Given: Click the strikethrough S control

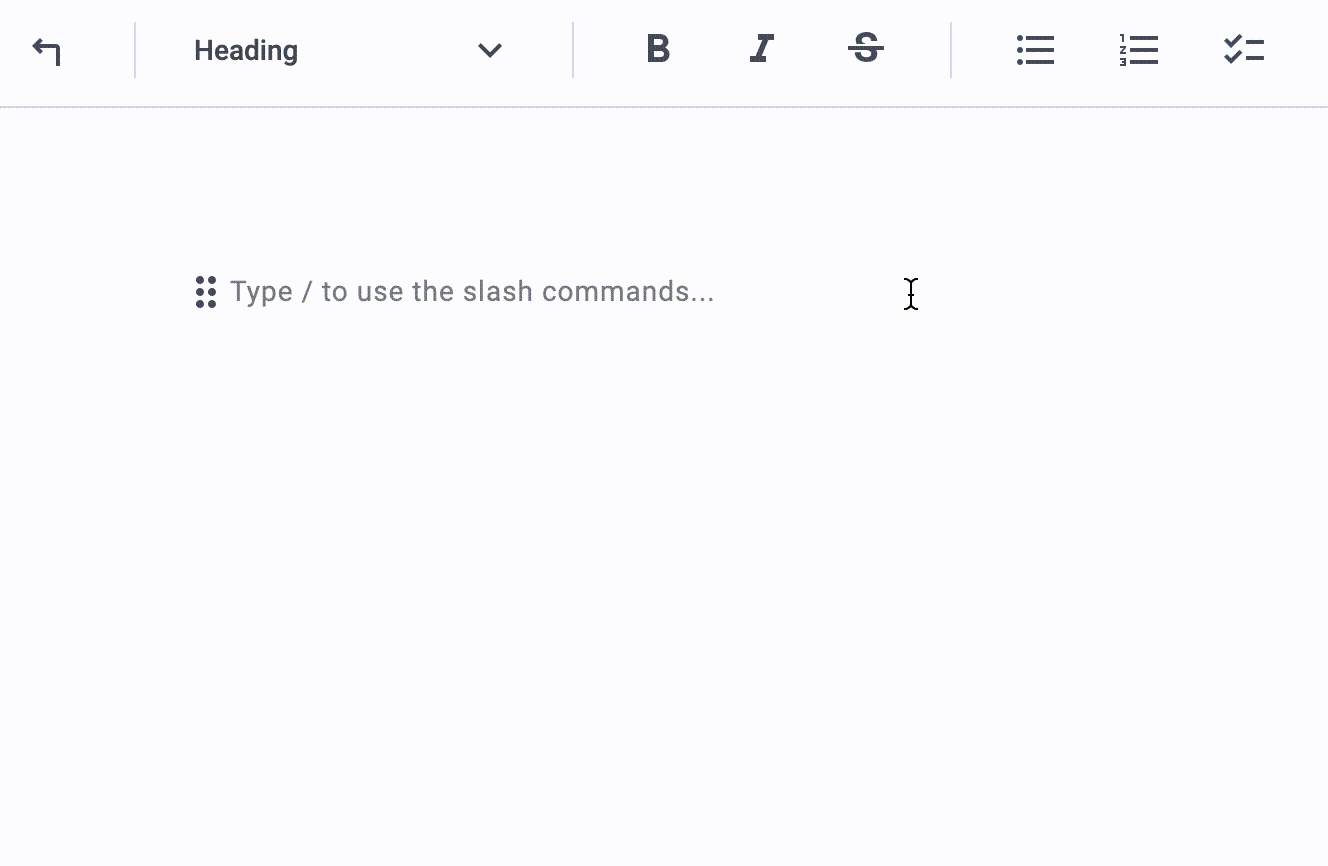Looking at the screenshot, I should pyautogui.click(x=865, y=50).
